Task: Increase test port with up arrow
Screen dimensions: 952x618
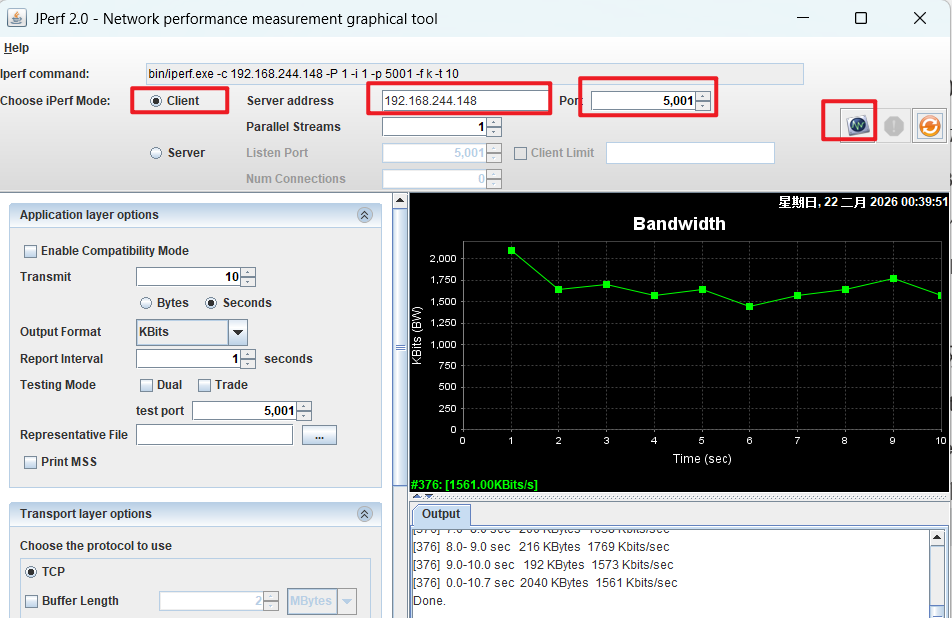Action: pos(304,406)
